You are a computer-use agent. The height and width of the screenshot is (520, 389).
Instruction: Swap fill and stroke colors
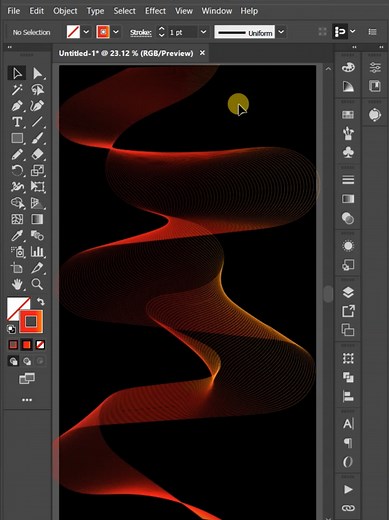41,302
